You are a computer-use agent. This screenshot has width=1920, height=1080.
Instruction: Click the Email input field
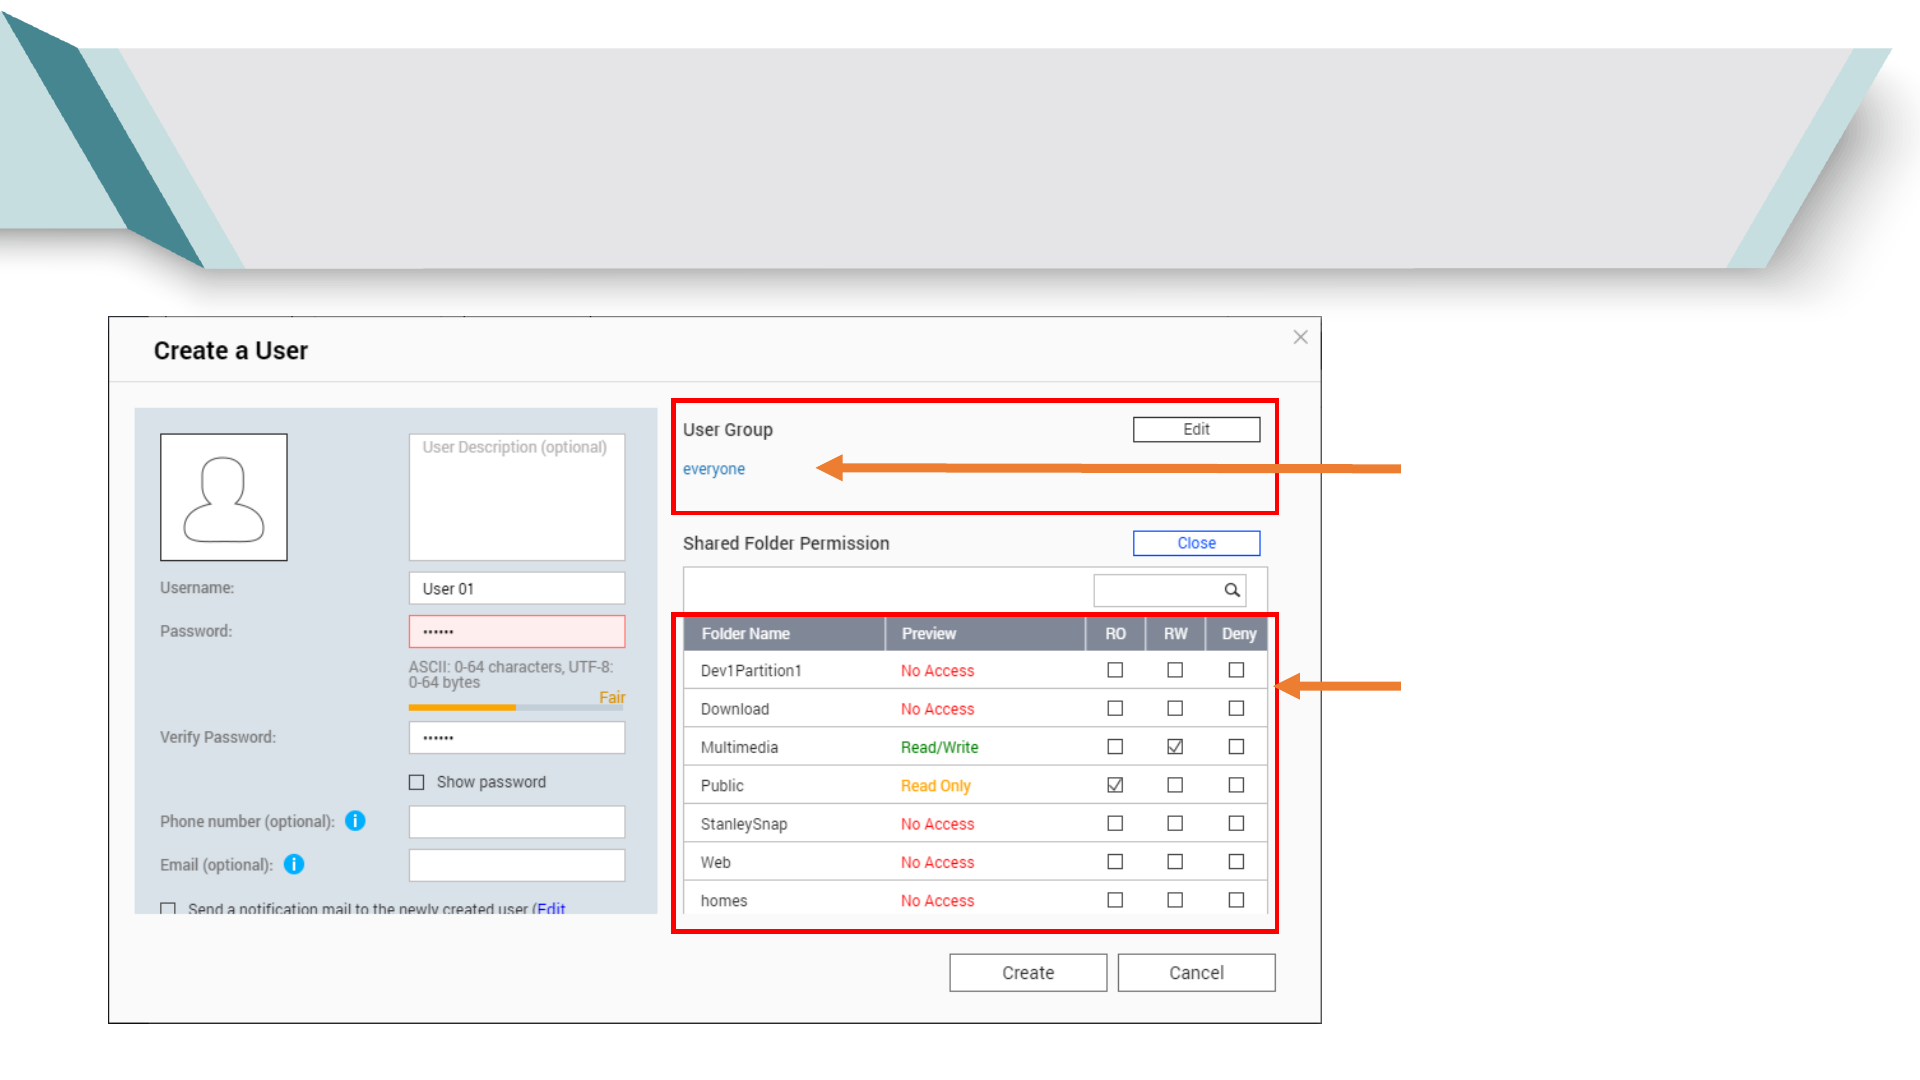click(517, 865)
